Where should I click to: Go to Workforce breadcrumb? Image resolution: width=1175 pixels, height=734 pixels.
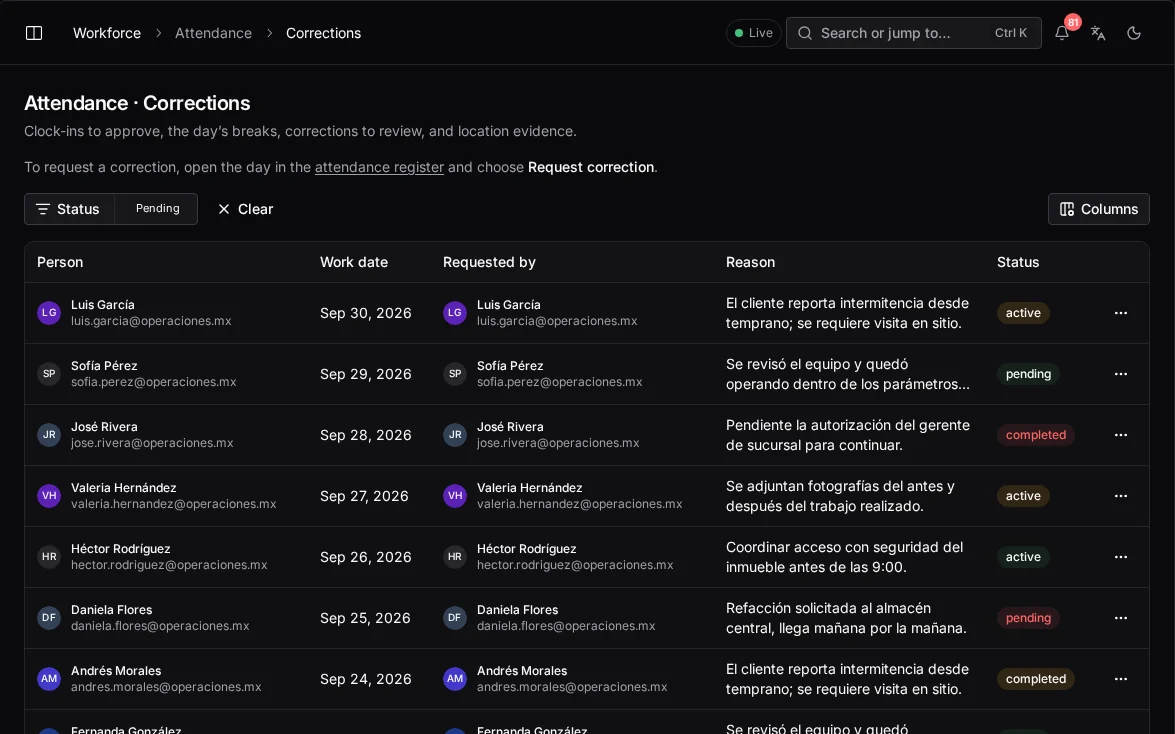(x=106, y=33)
